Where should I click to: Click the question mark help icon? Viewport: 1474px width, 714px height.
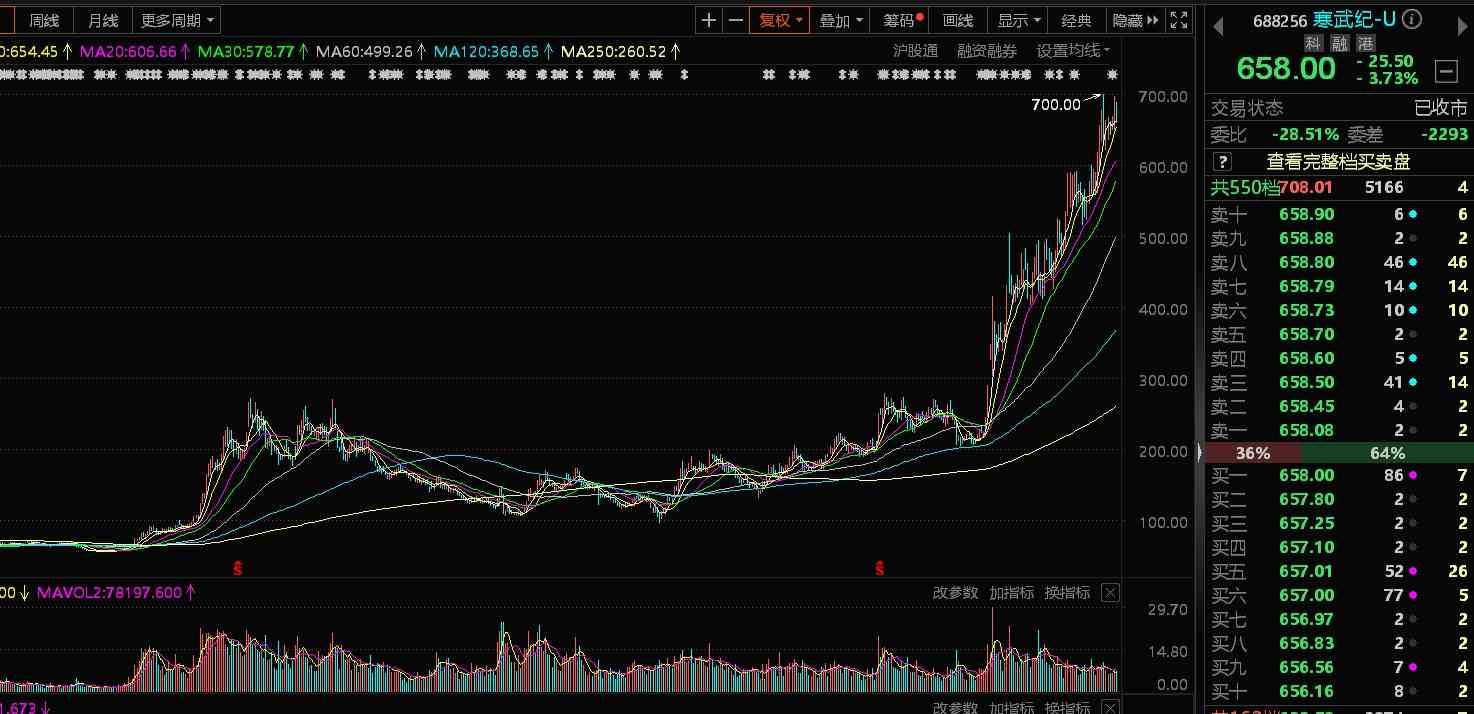[x=1222, y=161]
